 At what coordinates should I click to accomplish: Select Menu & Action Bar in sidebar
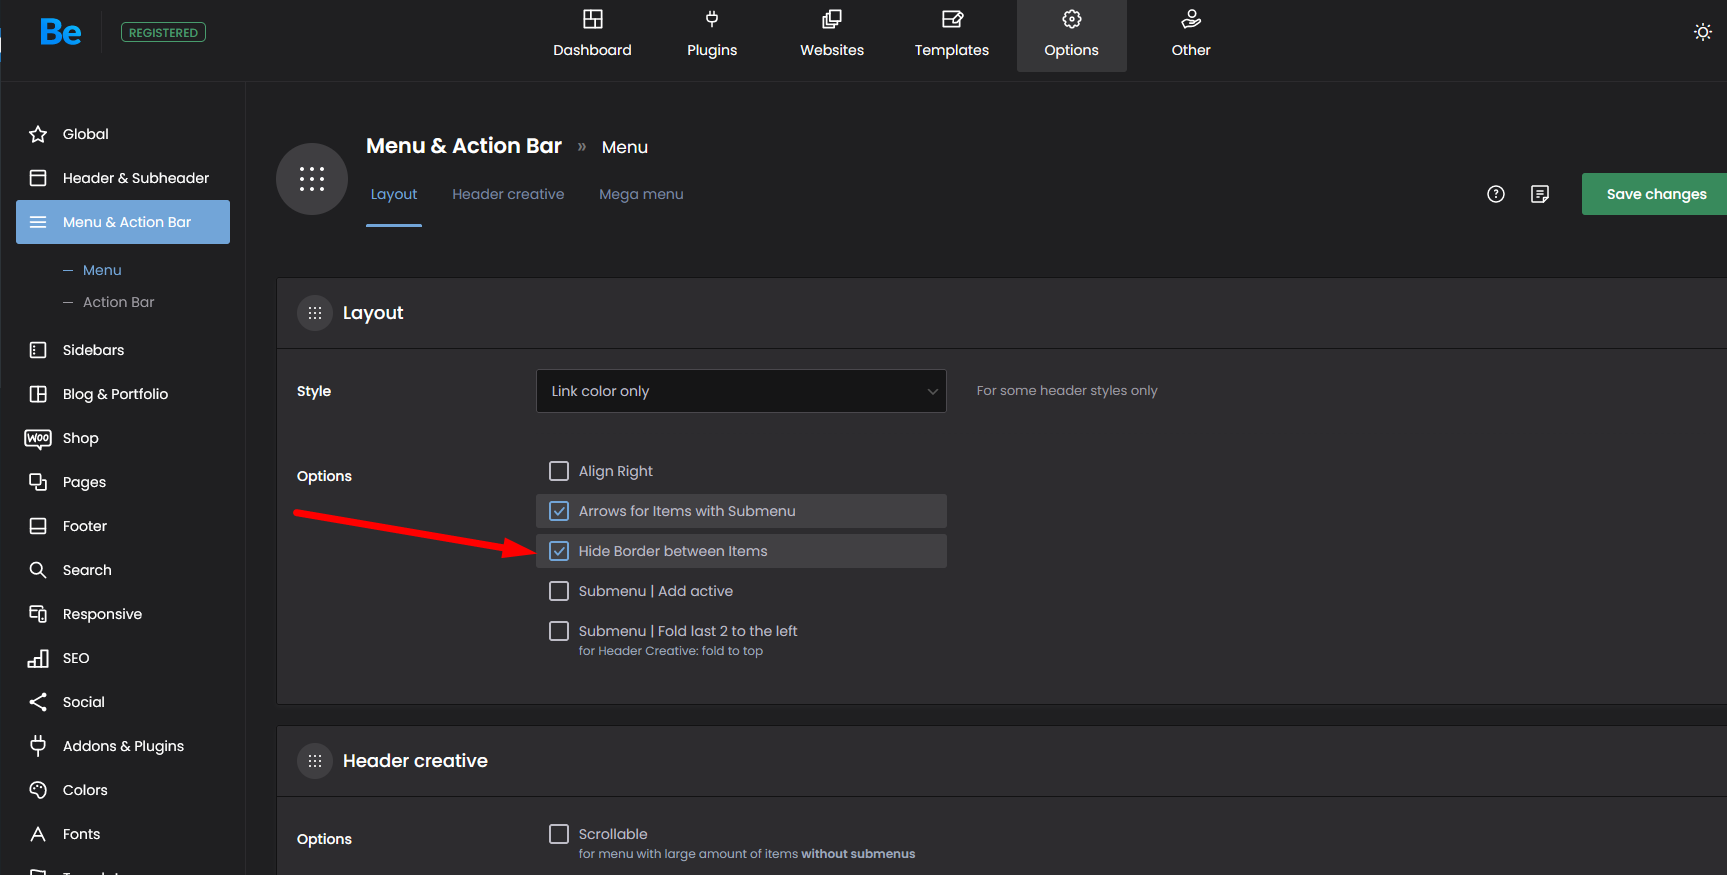[x=123, y=222]
